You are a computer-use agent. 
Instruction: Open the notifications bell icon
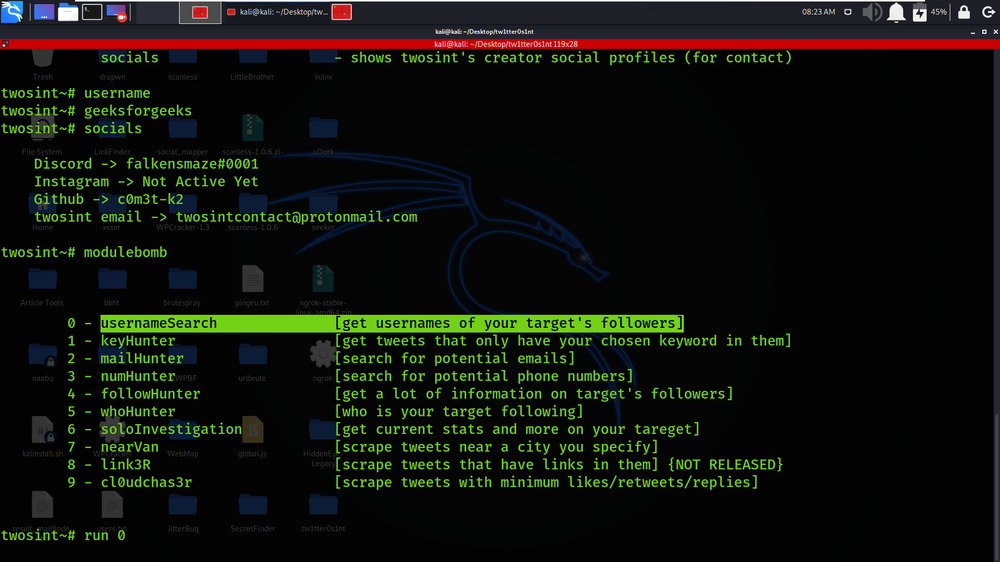(896, 11)
